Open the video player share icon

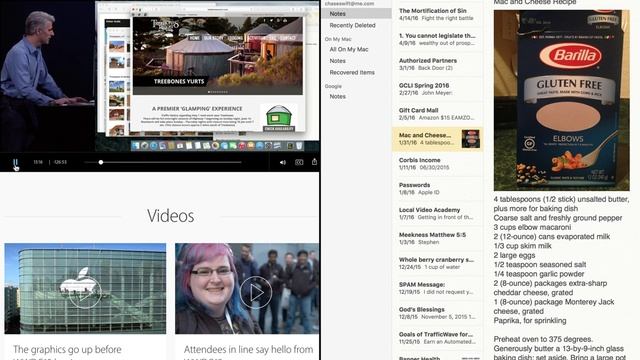(x=314, y=162)
